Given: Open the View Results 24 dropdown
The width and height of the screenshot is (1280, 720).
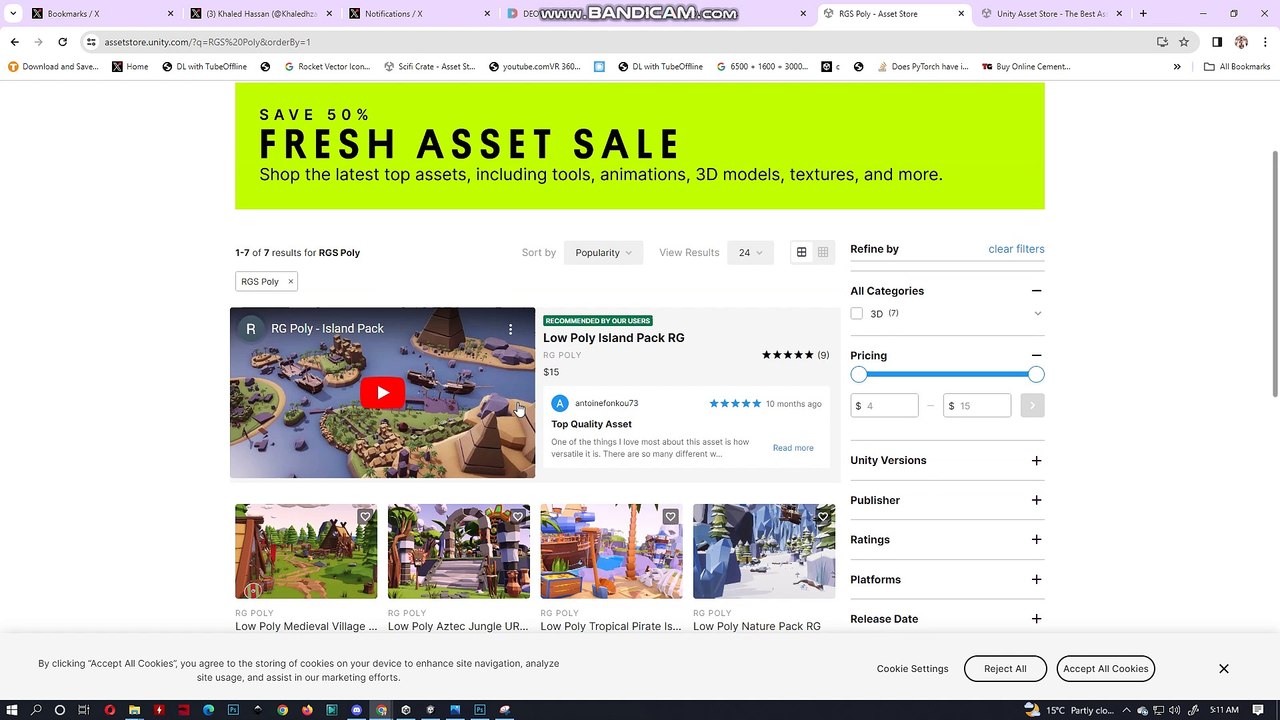Looking at the screenshot, I should pyautogui.click(x=750, y=253).
